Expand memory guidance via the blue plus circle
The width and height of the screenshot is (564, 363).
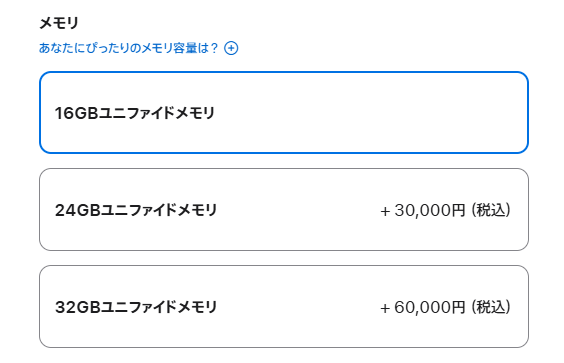[231, 48]
